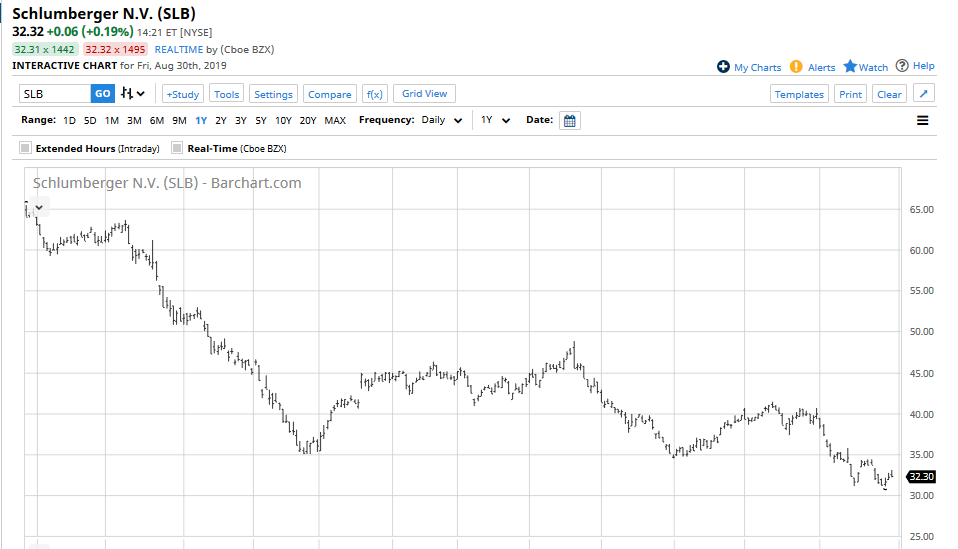Image resolution: width=958 pixels, height=549 pixels.
Task: Switch to Grid View
Action: [x=424, y=93]
